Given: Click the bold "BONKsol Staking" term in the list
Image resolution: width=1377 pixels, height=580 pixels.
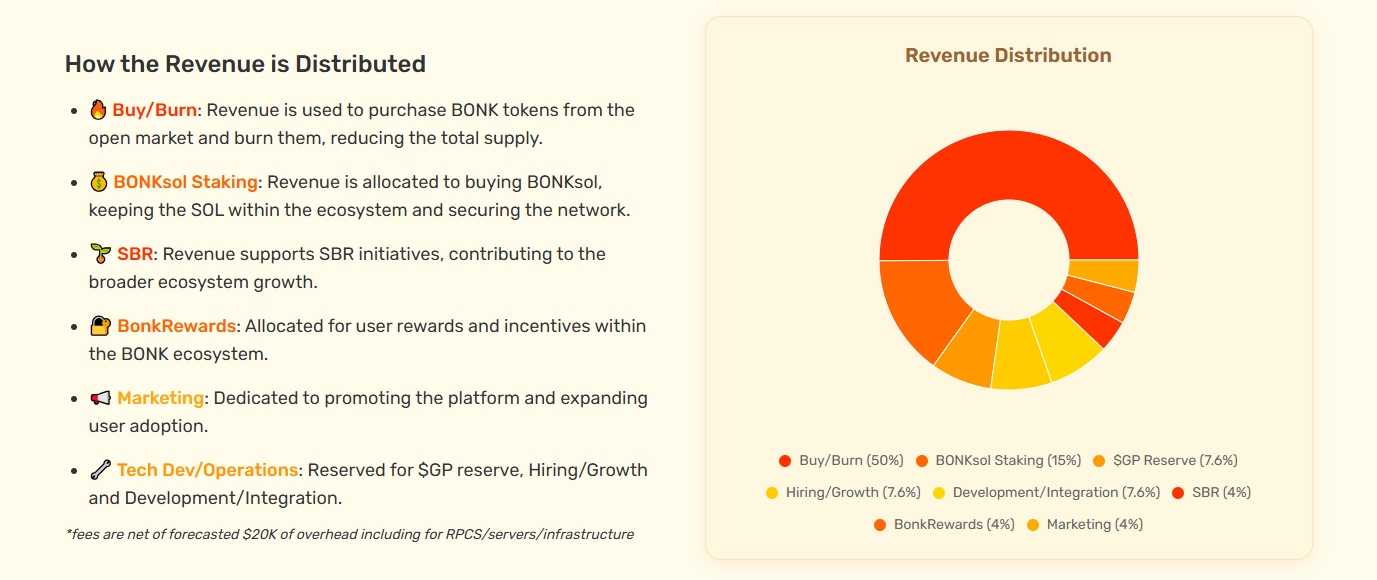Looking at the screenshot, I should (186, 182).
